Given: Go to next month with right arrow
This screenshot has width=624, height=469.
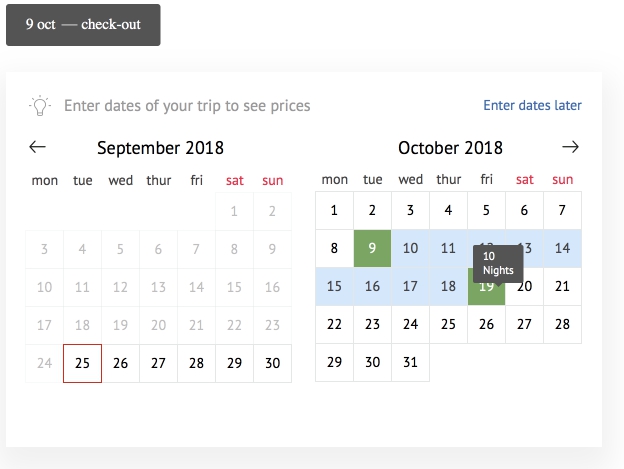Looking at the screenshot, I should [570, 147].
